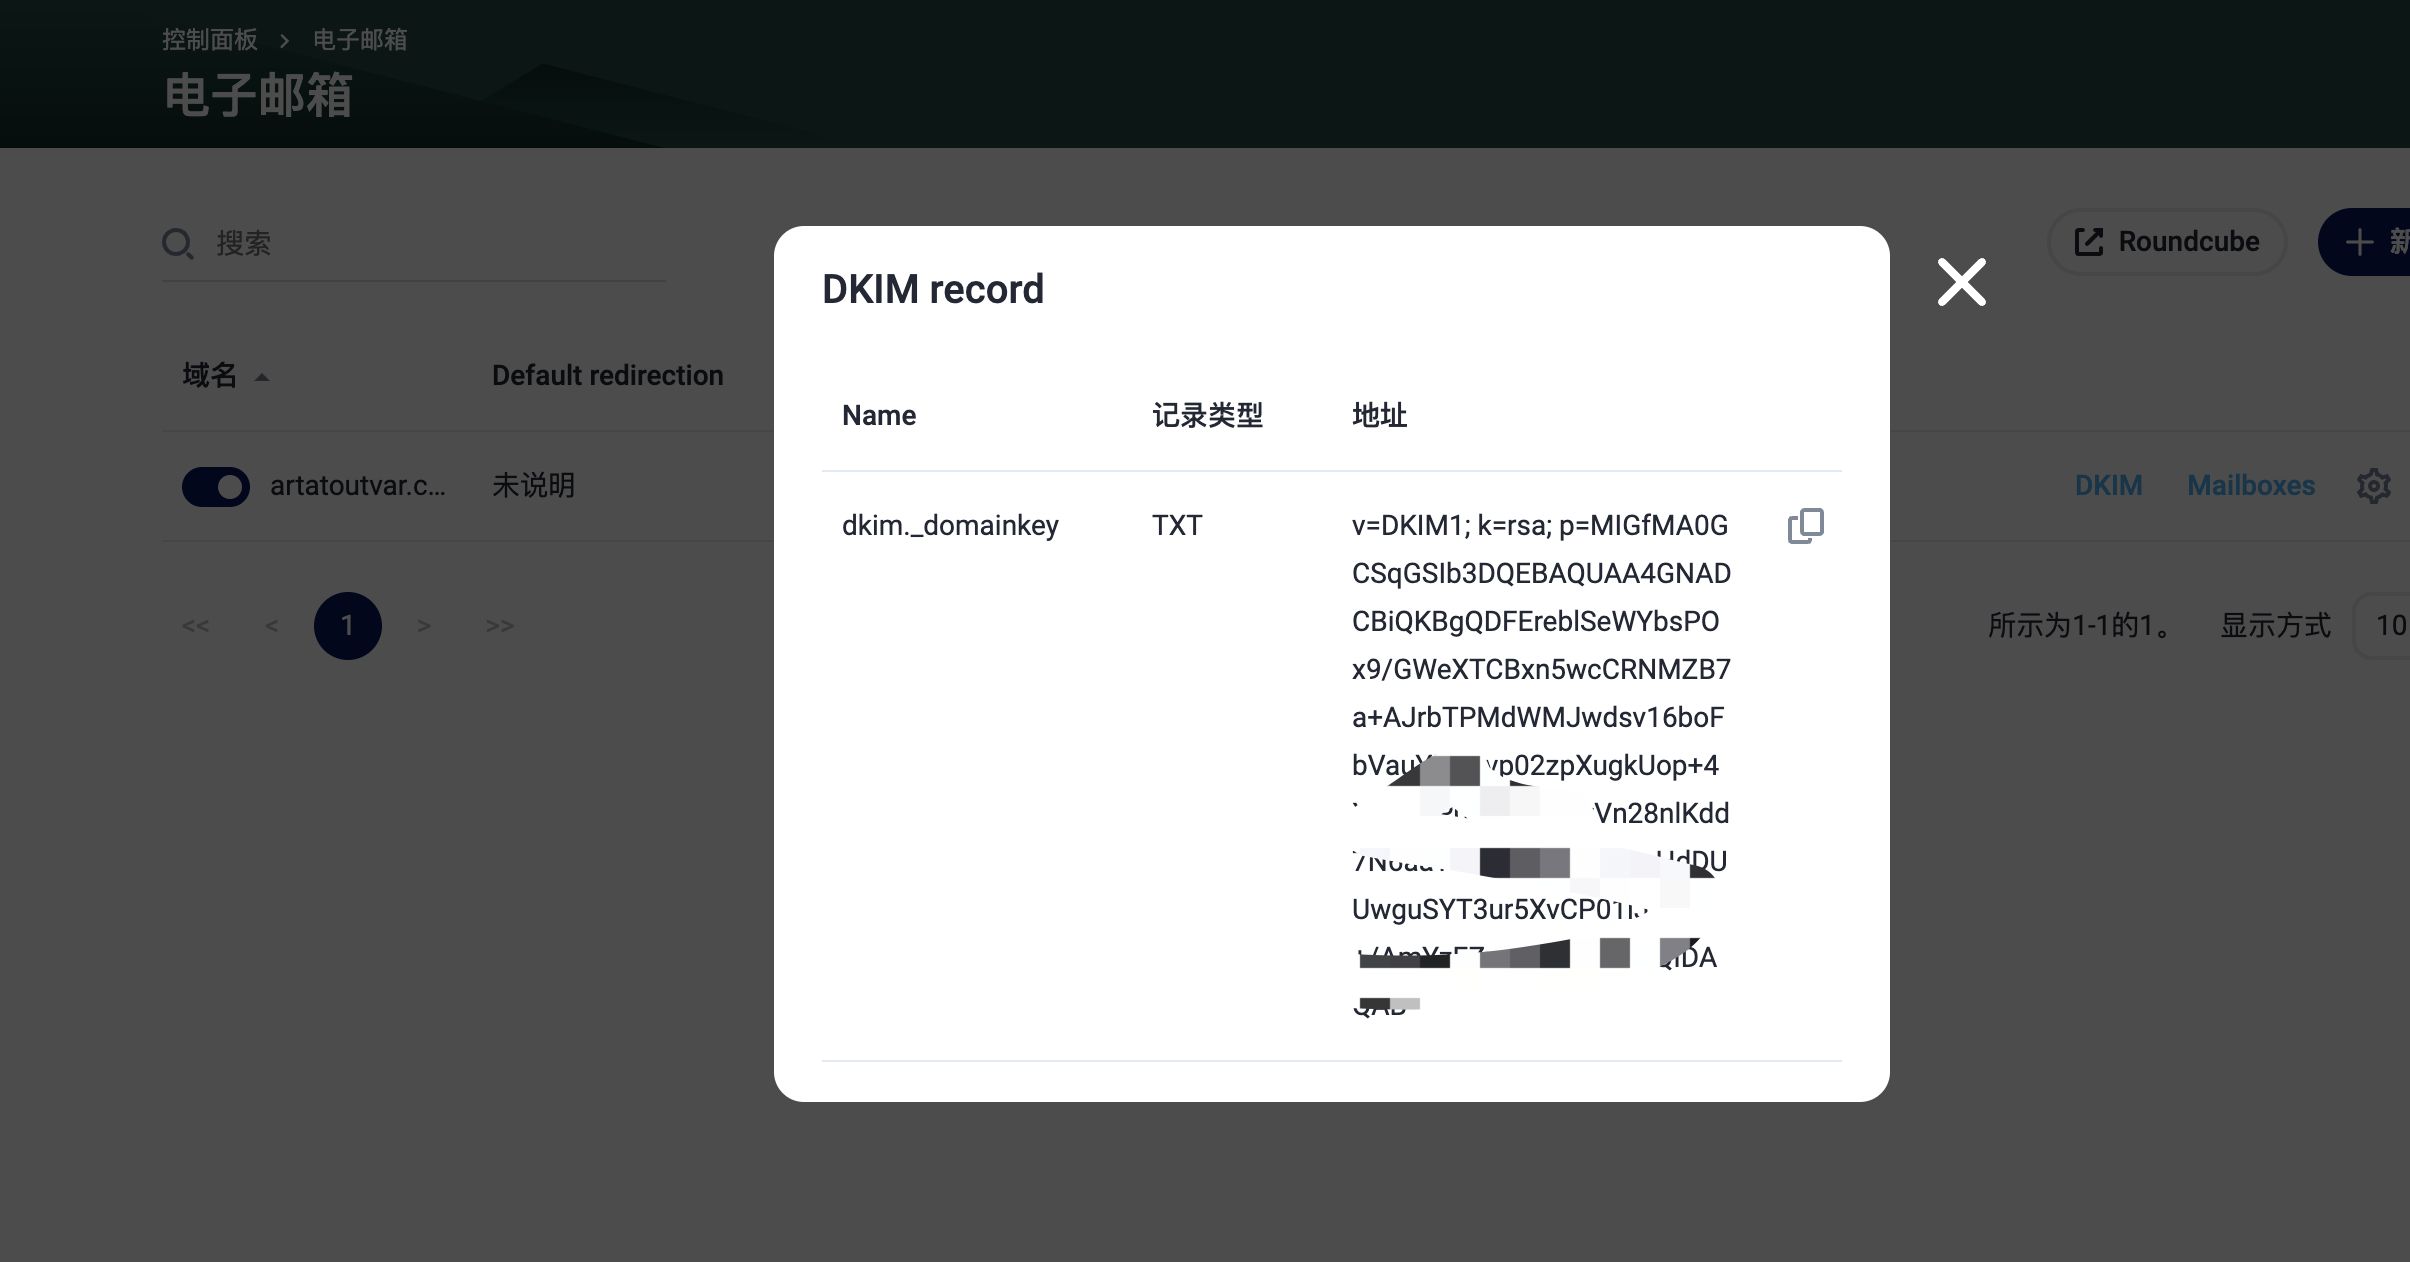Click the blue plus new button
The width and height of the screenshot is (2410, 1262).
tap(2370, 242)
